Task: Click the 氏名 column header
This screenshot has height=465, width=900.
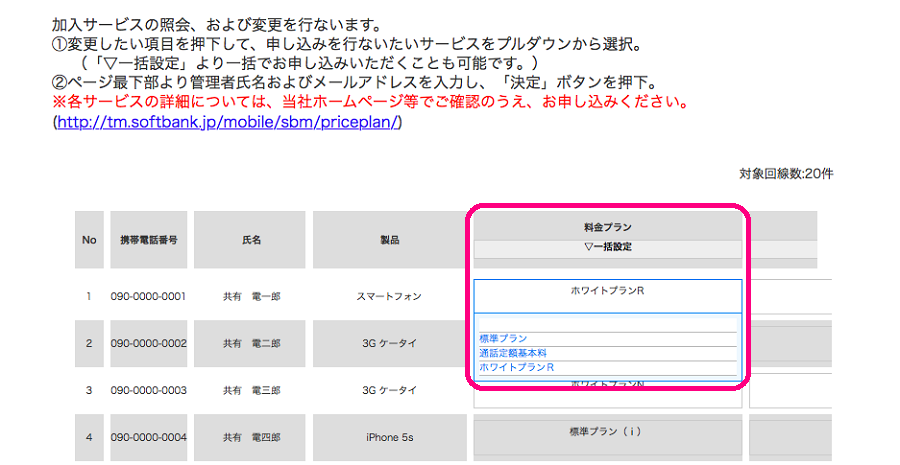Action: tap(250, 240)
